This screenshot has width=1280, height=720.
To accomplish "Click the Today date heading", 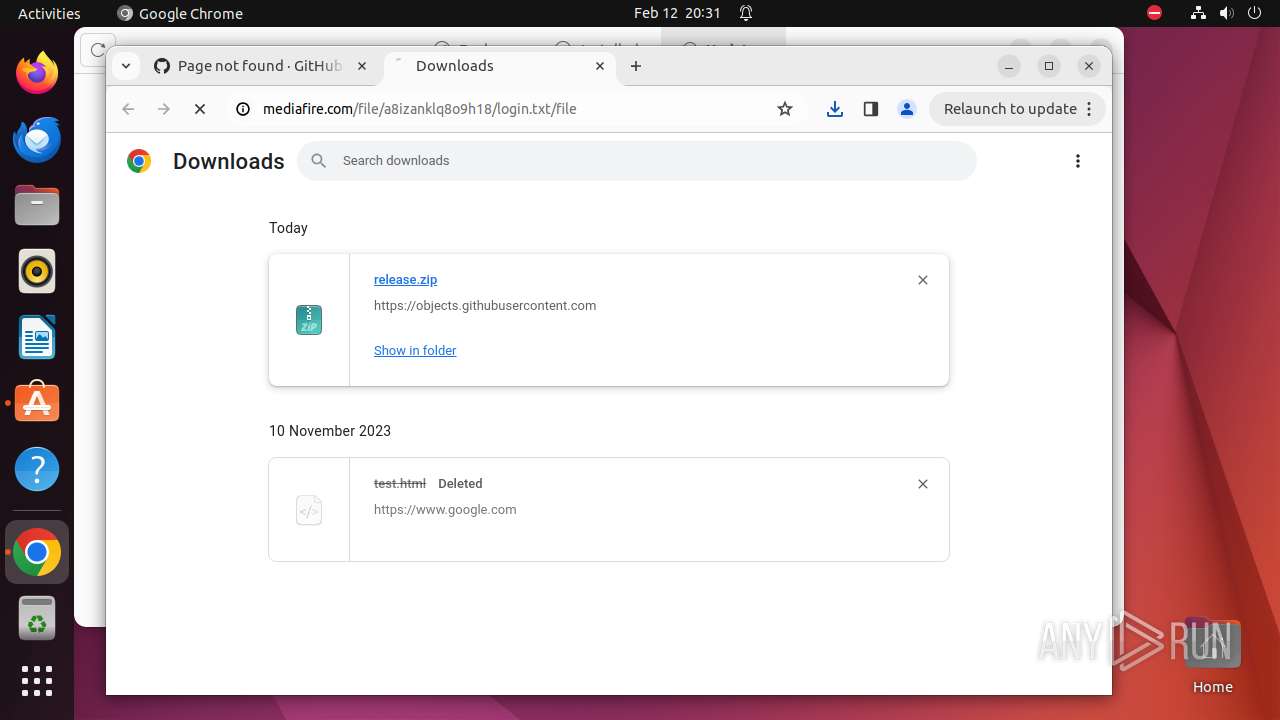I will pos(288,228).
